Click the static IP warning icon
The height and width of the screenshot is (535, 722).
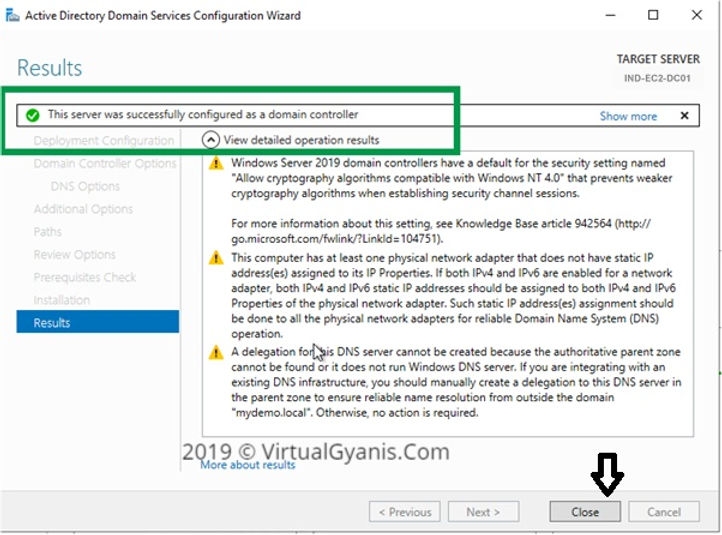pyautogui.click(x=216, y=258)
